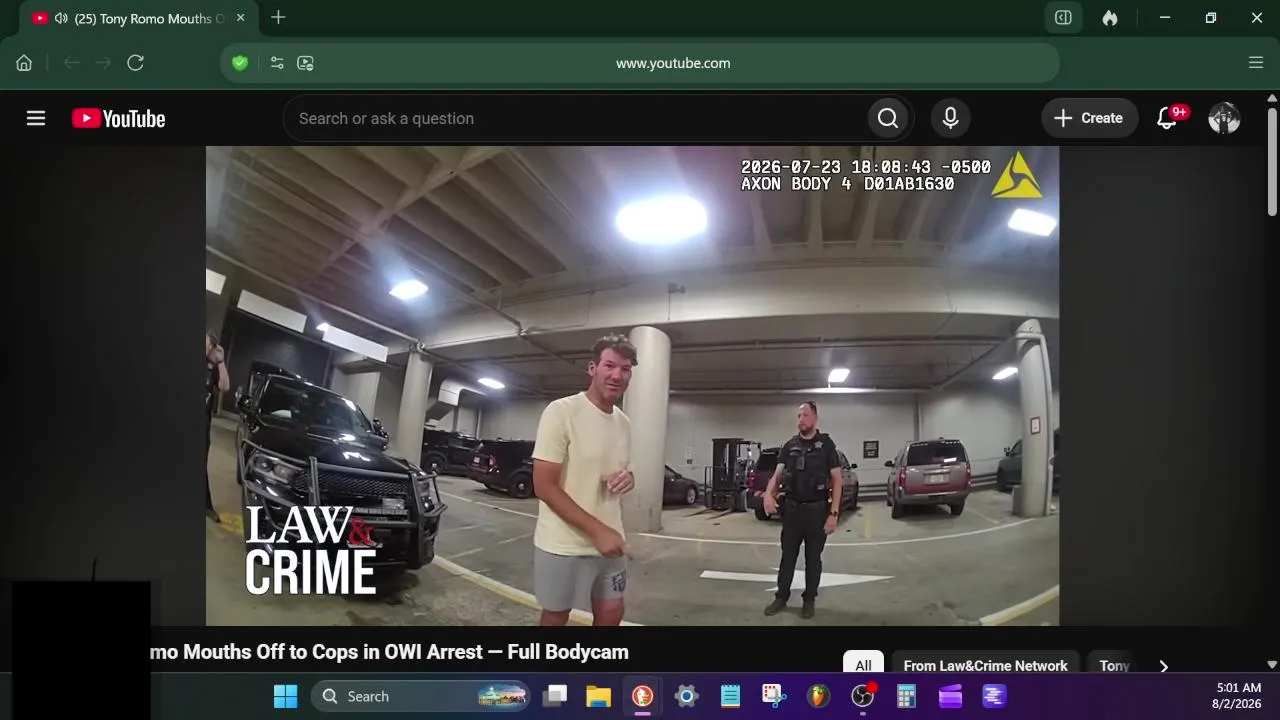Click the Windows taskbar Search box
The height and width of the screenshot is (720, 1280).
[422, 696]
